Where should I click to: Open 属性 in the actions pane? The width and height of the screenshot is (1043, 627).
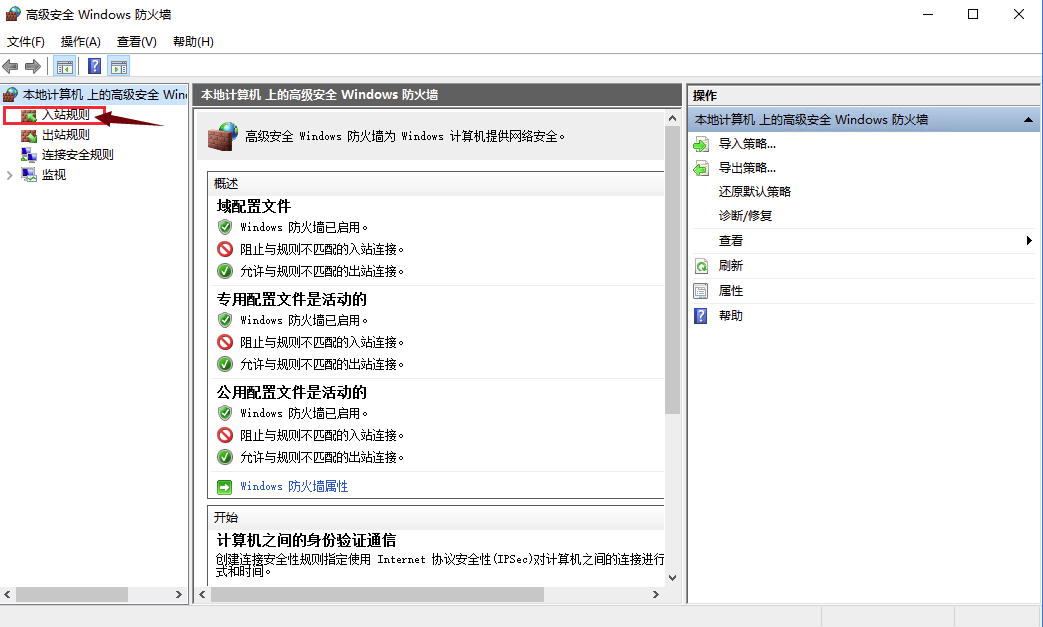pos(730,291)
